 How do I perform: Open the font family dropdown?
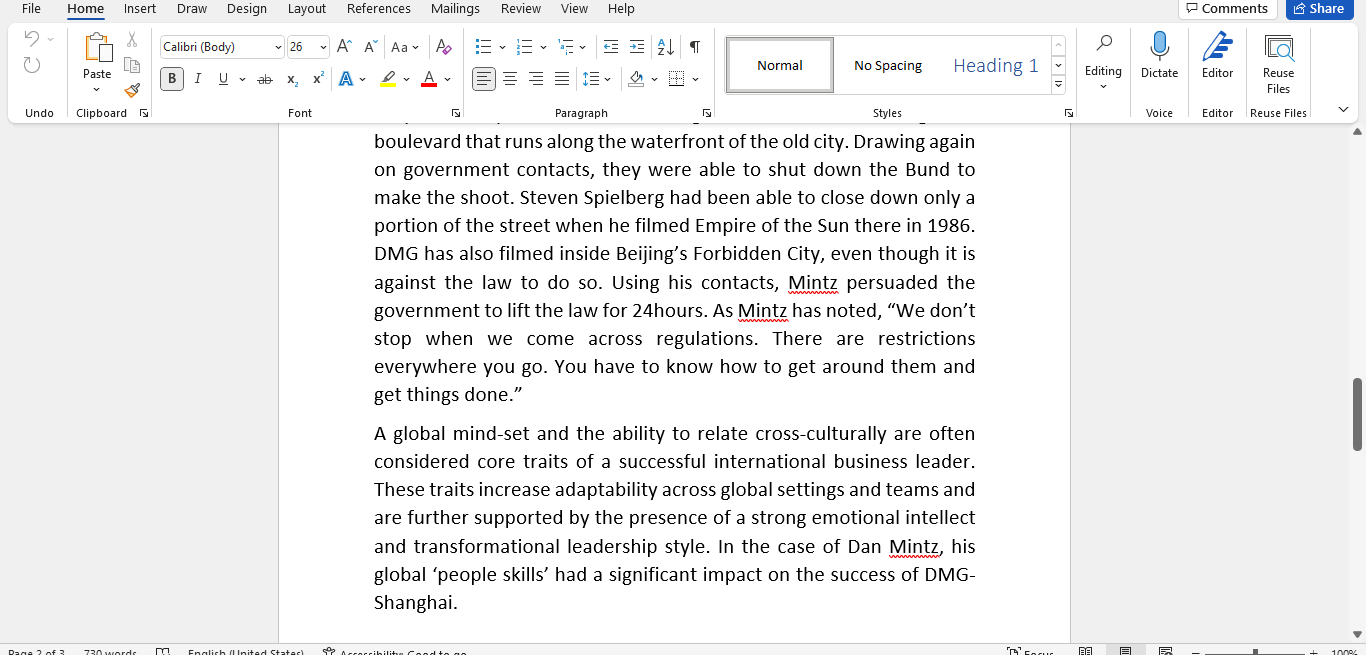(x=279, y=46)
